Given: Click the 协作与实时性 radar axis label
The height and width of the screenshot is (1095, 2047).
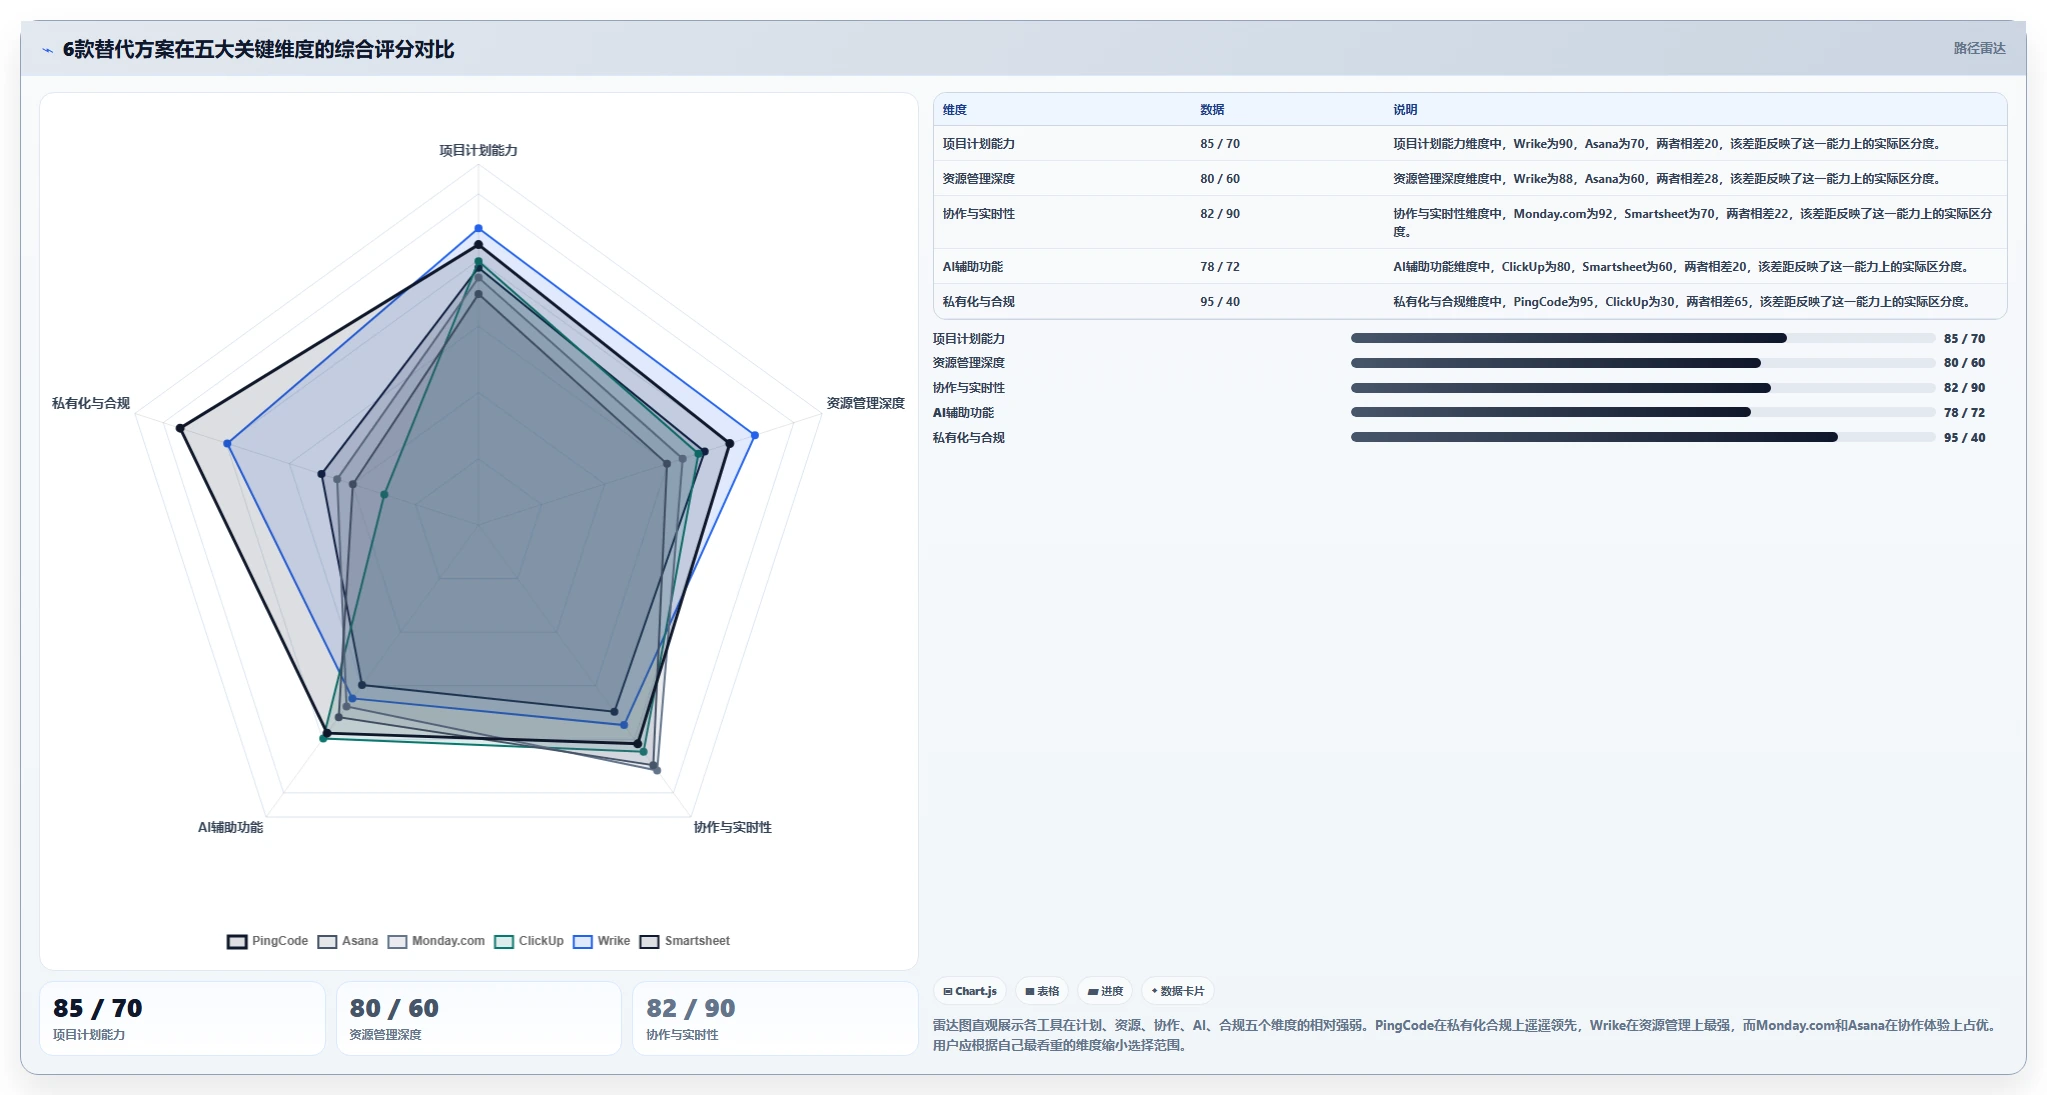Looking at the screenshot, I should (732, 827).
